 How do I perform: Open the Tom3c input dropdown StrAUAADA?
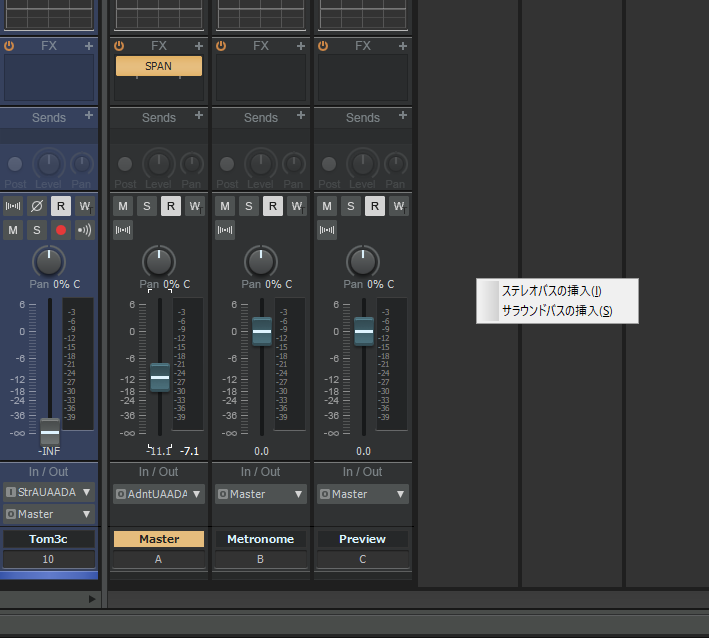pos(49,492)
